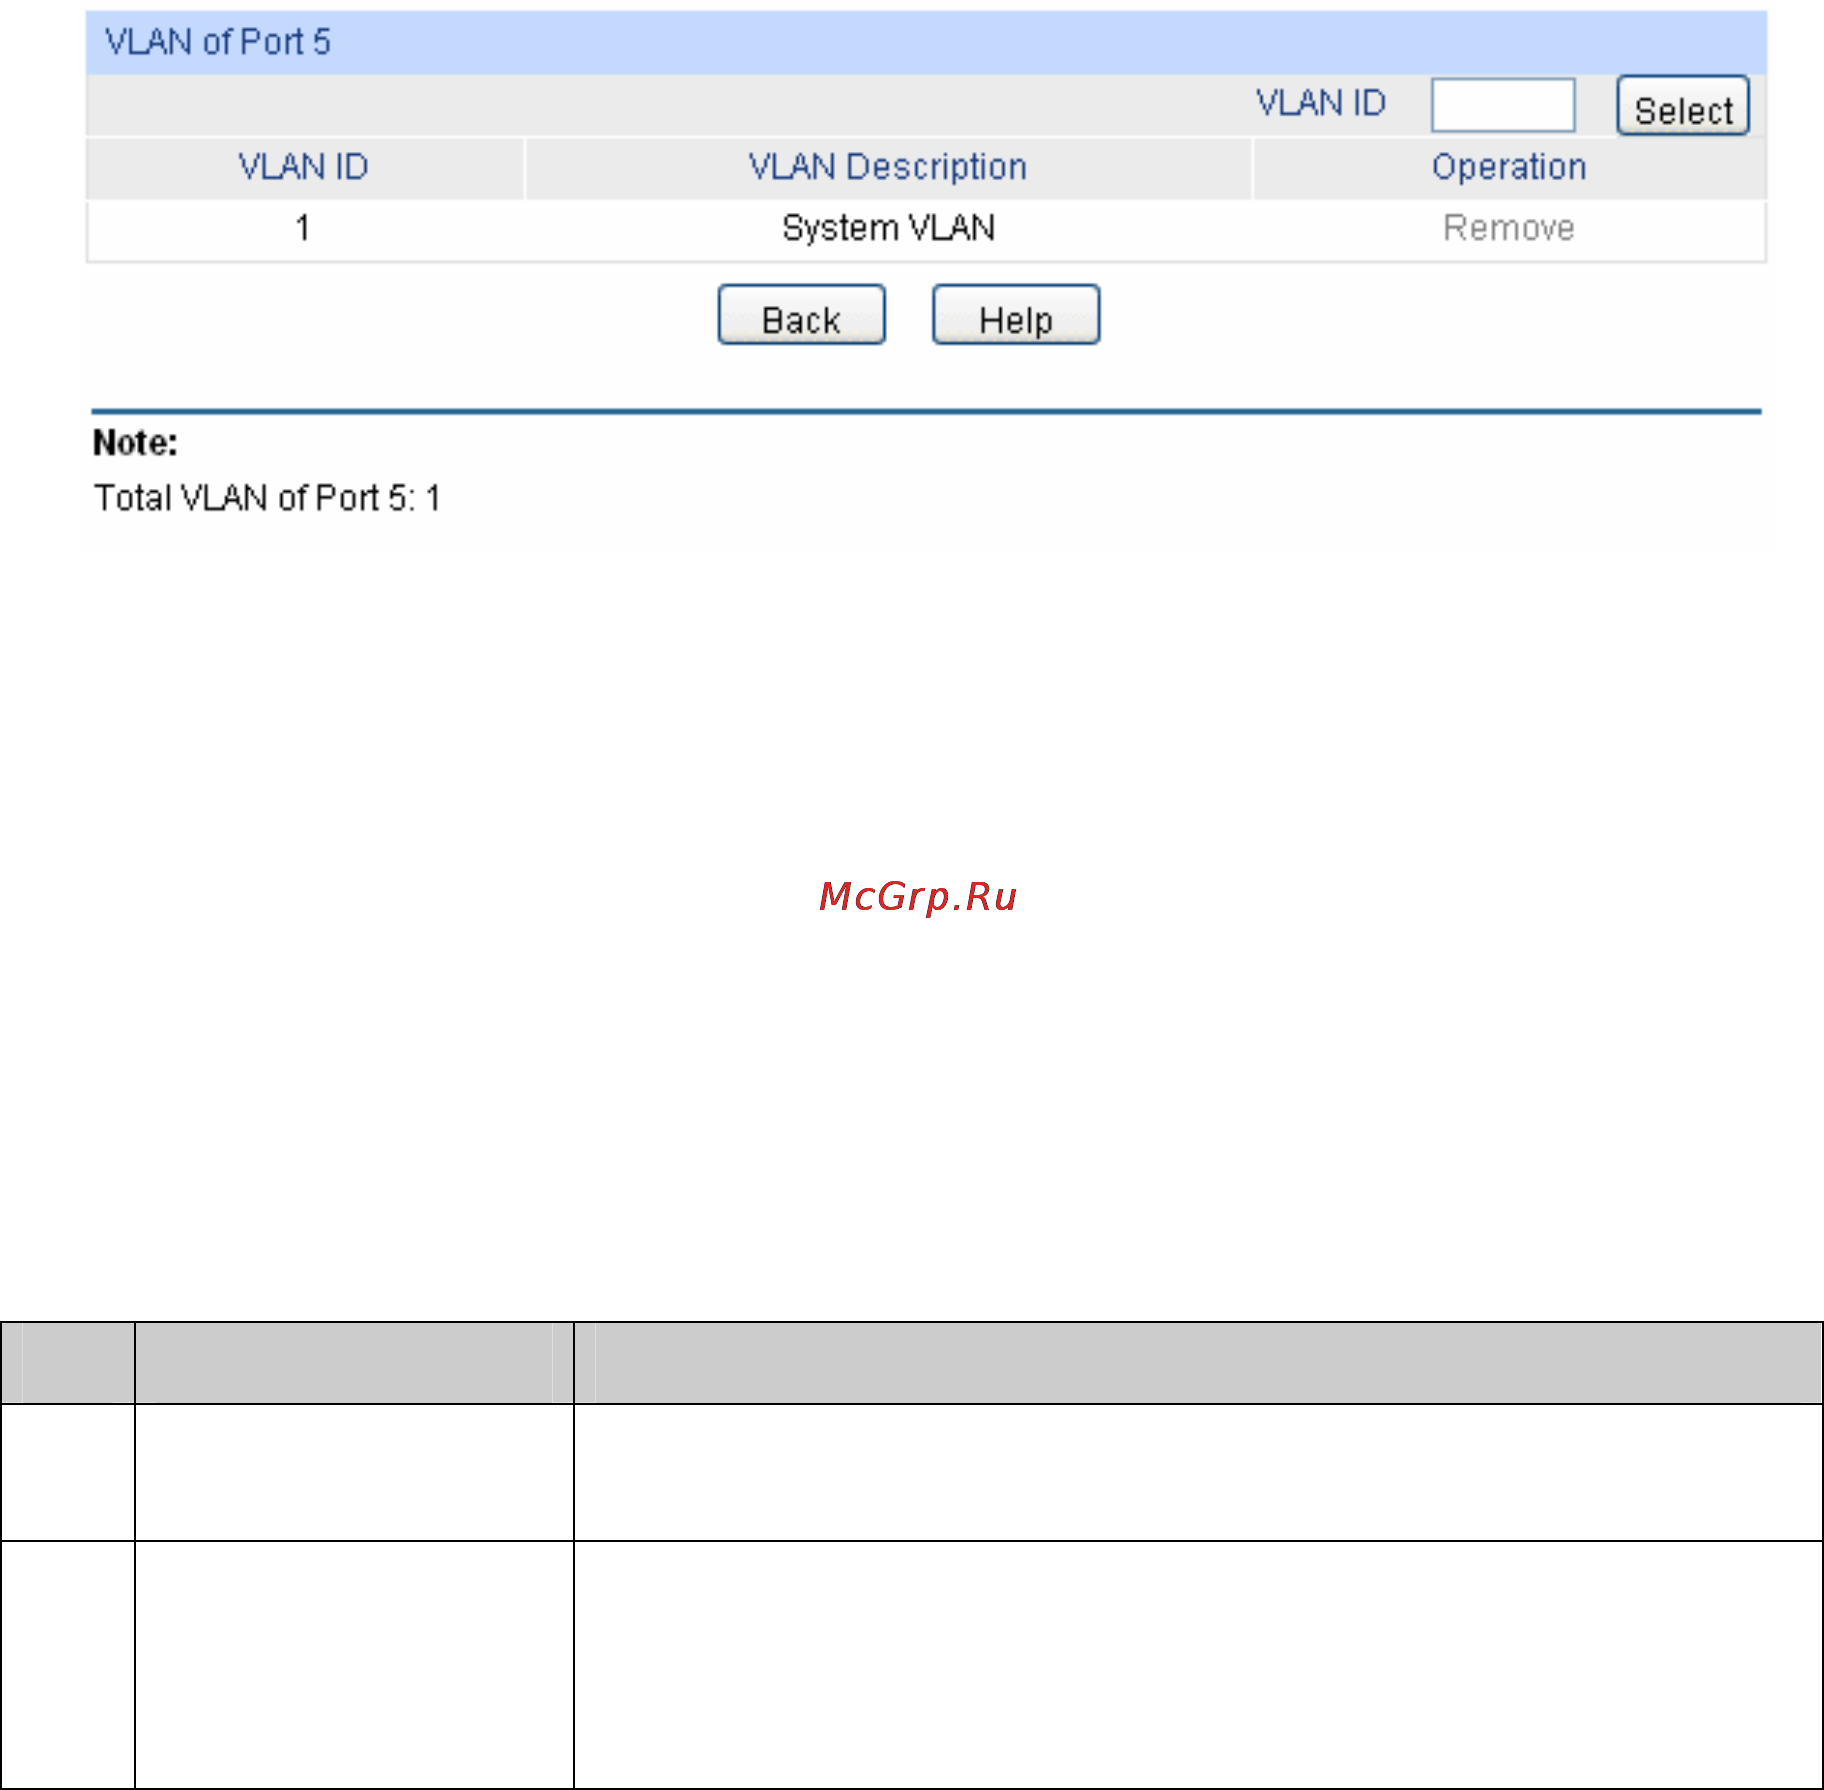The width and height of the screenshot is (1824, 1790).
Task: Click the Operation column header
Action: [x=1509, y=167]
